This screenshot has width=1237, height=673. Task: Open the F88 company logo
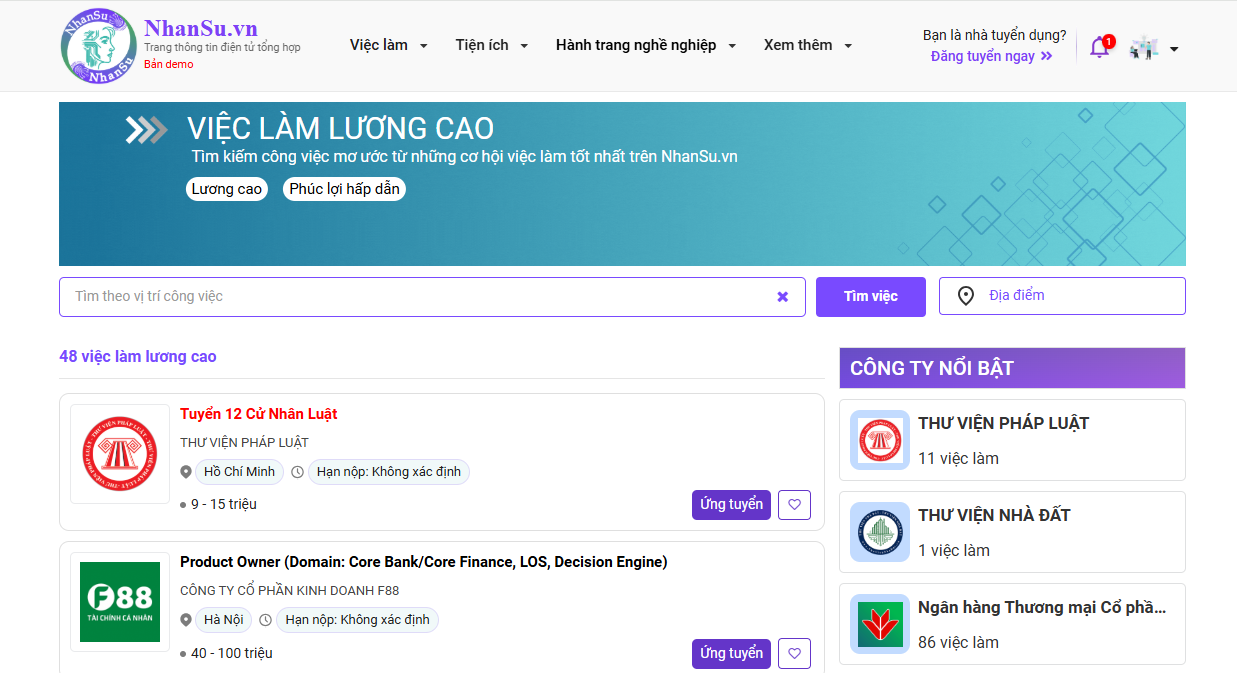click(120, 602)
